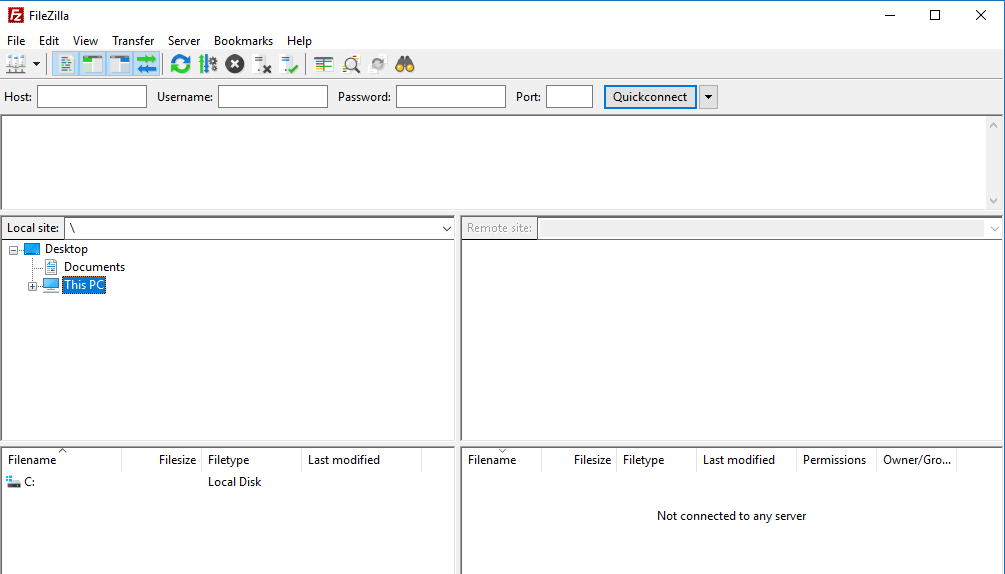The width and height of the screenshot is (1005, 574).
Task: Open the File menu
Action: point(16,40)
